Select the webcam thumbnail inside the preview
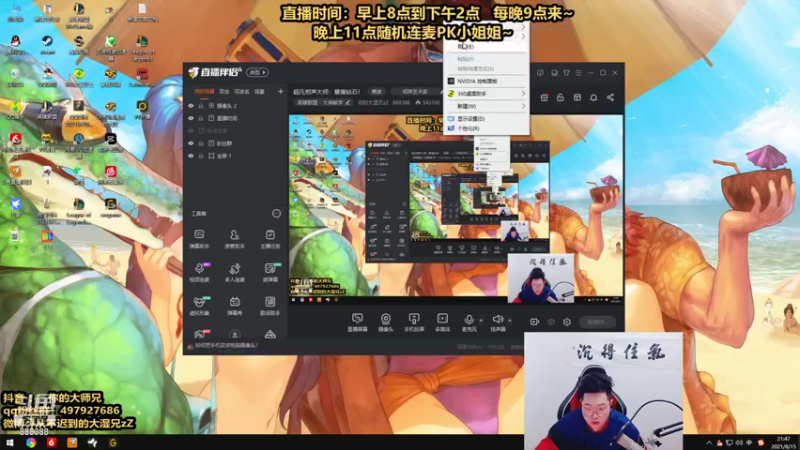800x450 pixels. click(x=541, y=278)
